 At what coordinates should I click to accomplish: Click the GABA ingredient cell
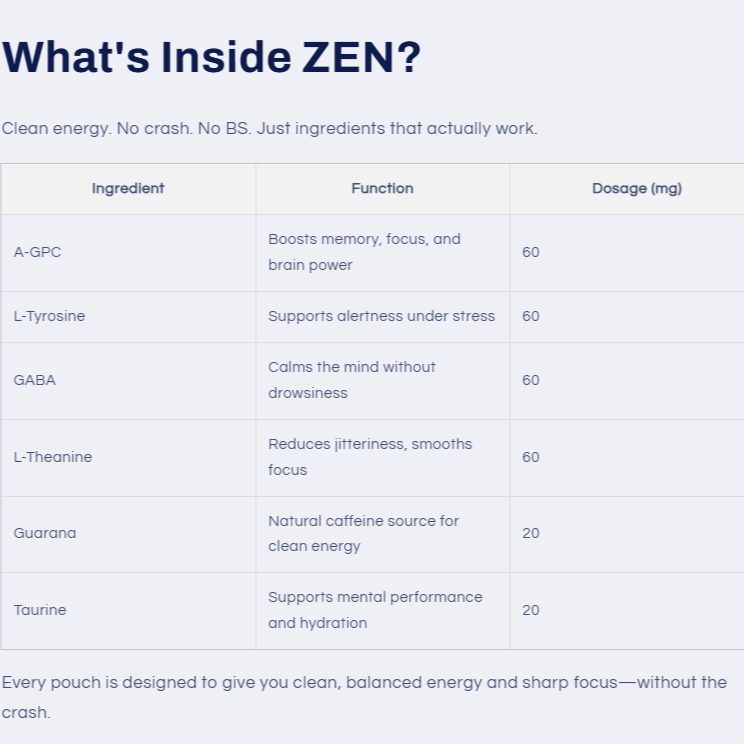click(x=35, y=381)
